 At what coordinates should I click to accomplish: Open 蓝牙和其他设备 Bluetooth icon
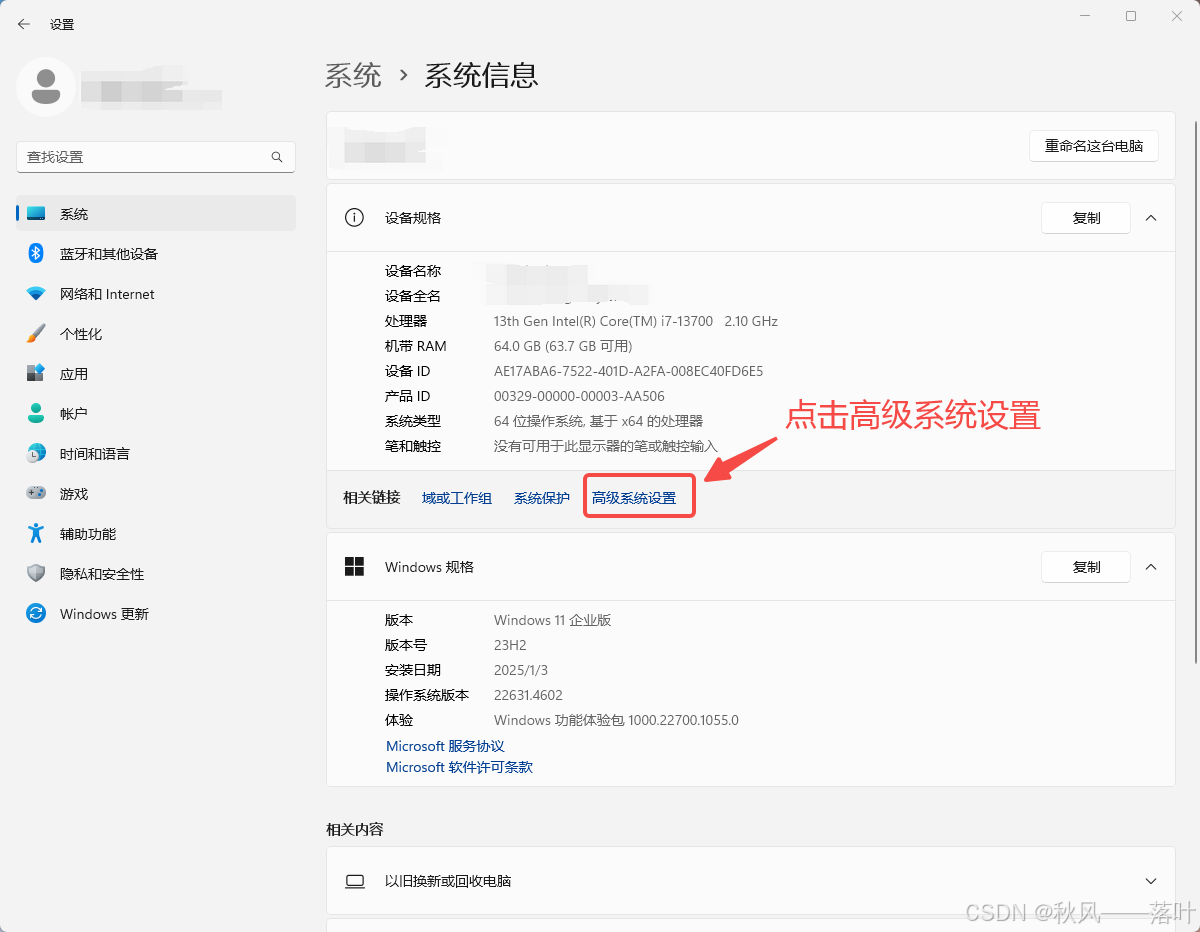coord(36,254)
